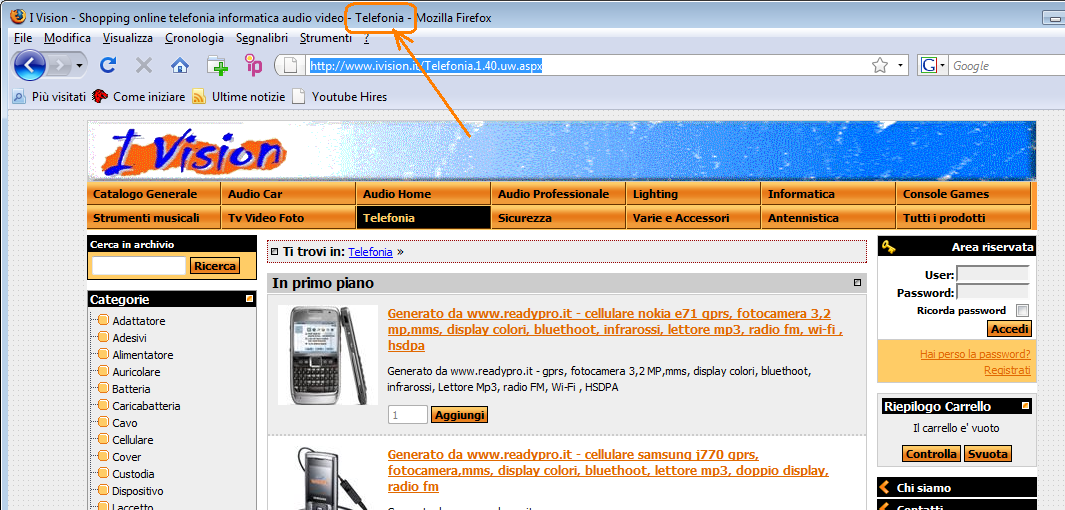This screenshot has width=1065, height=510.
Task: Open the address bar history dropdown
Action: pyautogui.click(x=901, y=66)
